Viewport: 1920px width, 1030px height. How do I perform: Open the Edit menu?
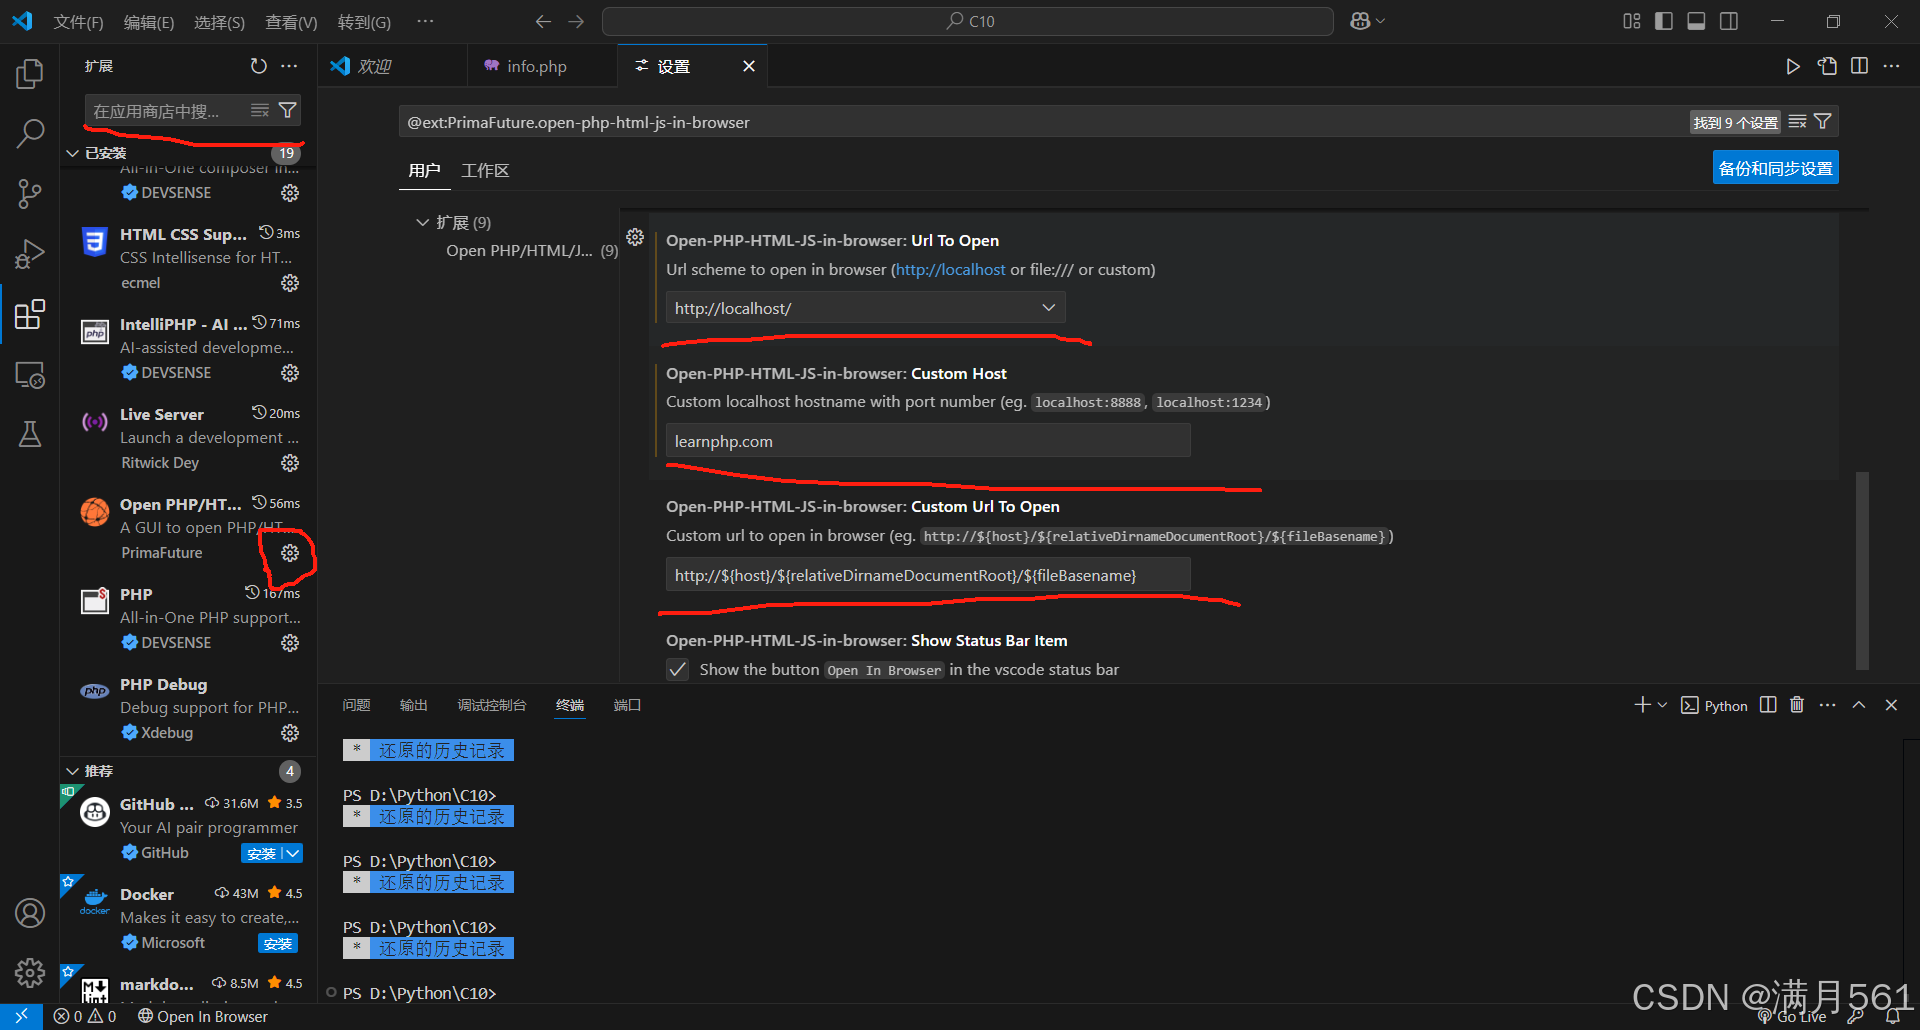point(148,22)
